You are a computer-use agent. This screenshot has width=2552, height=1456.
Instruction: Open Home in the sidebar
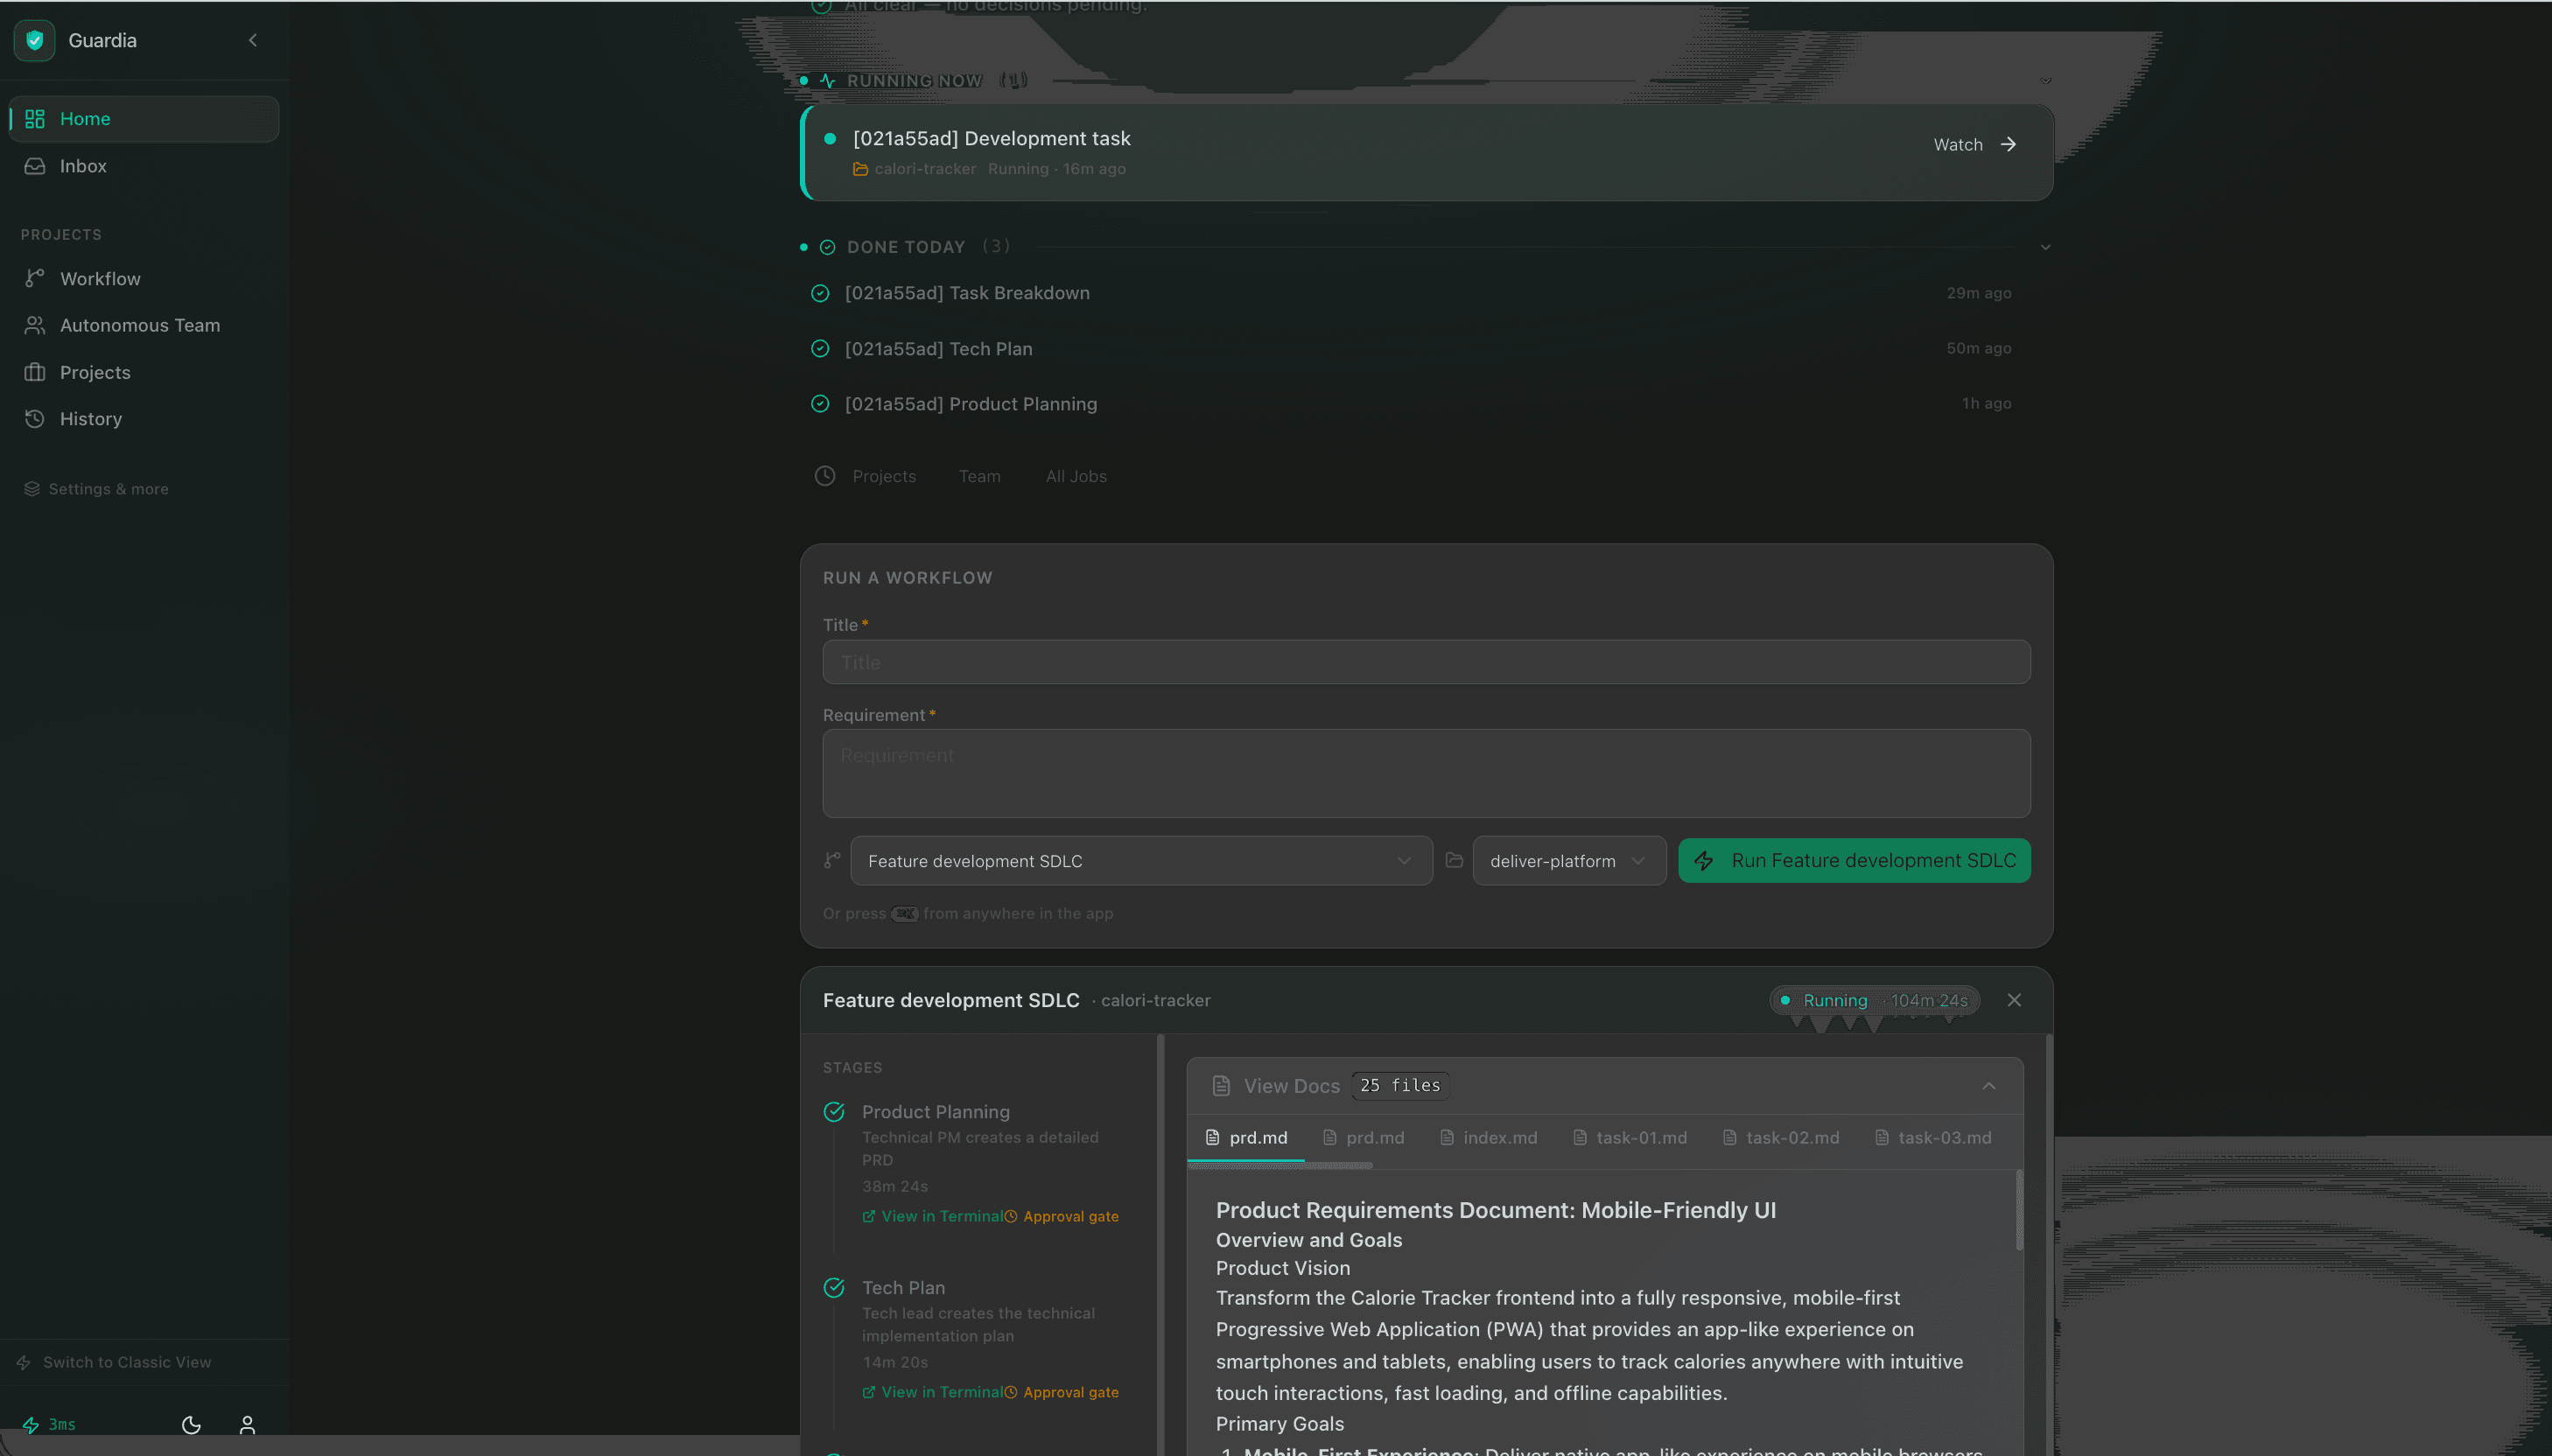click(144, 119)
